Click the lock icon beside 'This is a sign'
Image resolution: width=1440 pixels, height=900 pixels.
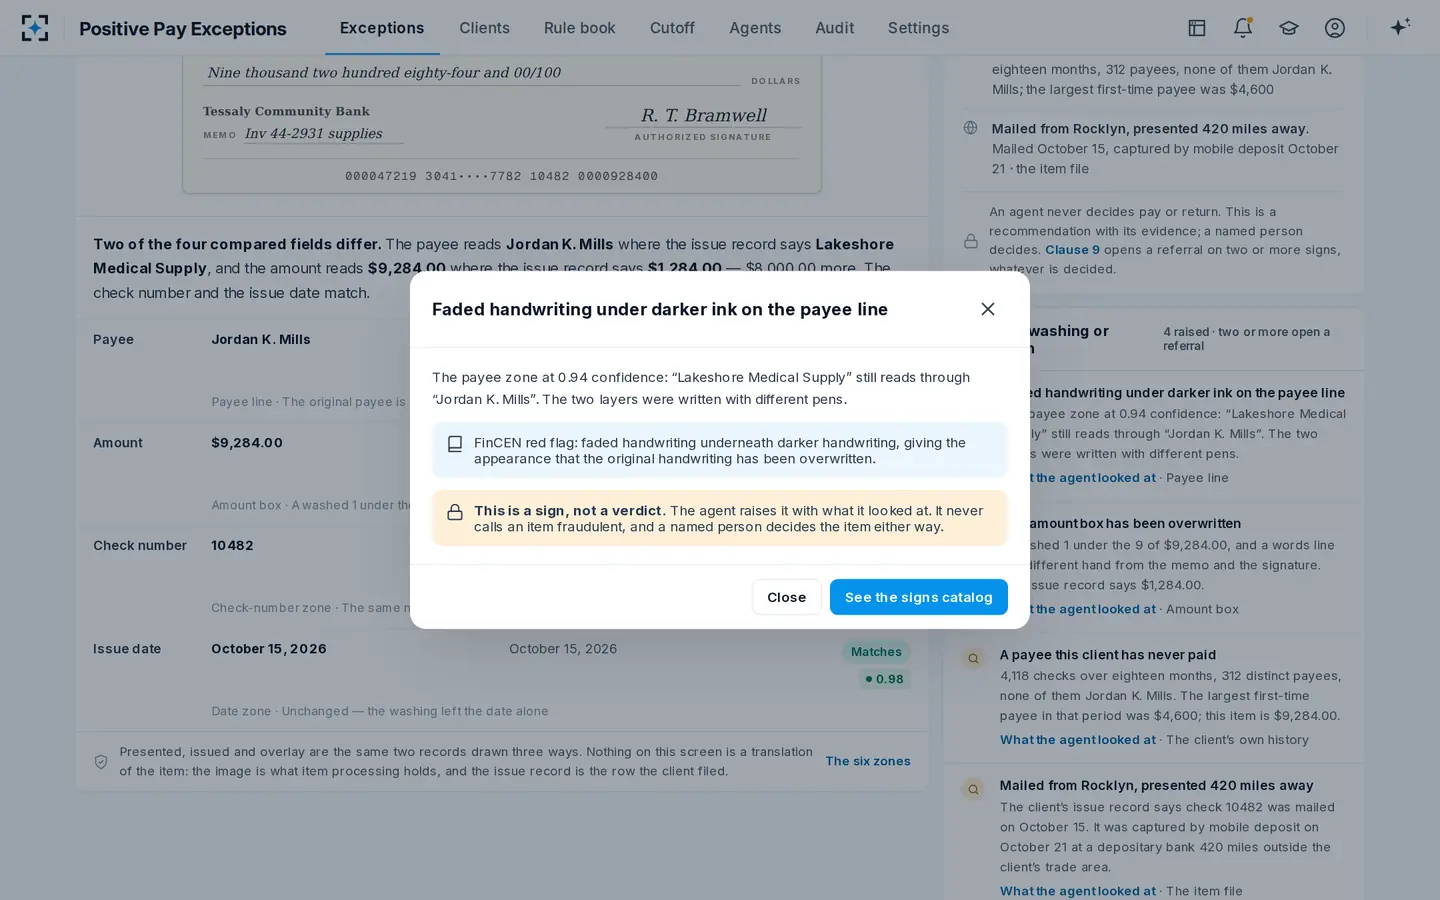455,512
